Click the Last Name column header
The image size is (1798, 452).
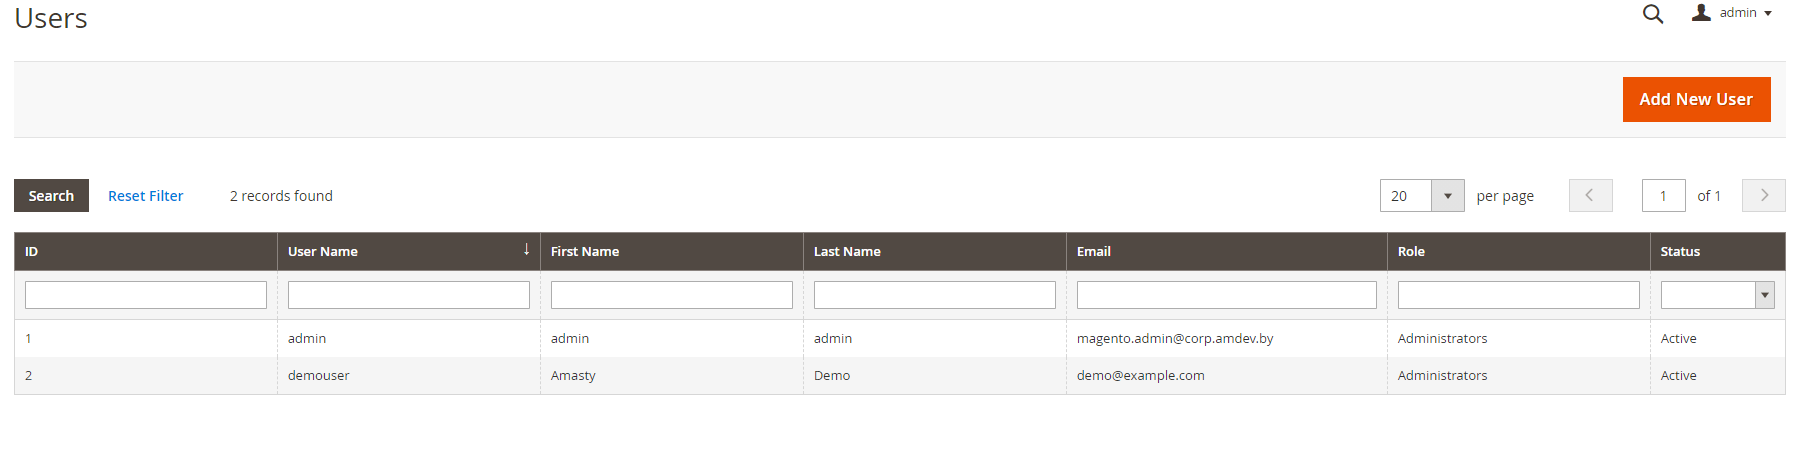847,252
